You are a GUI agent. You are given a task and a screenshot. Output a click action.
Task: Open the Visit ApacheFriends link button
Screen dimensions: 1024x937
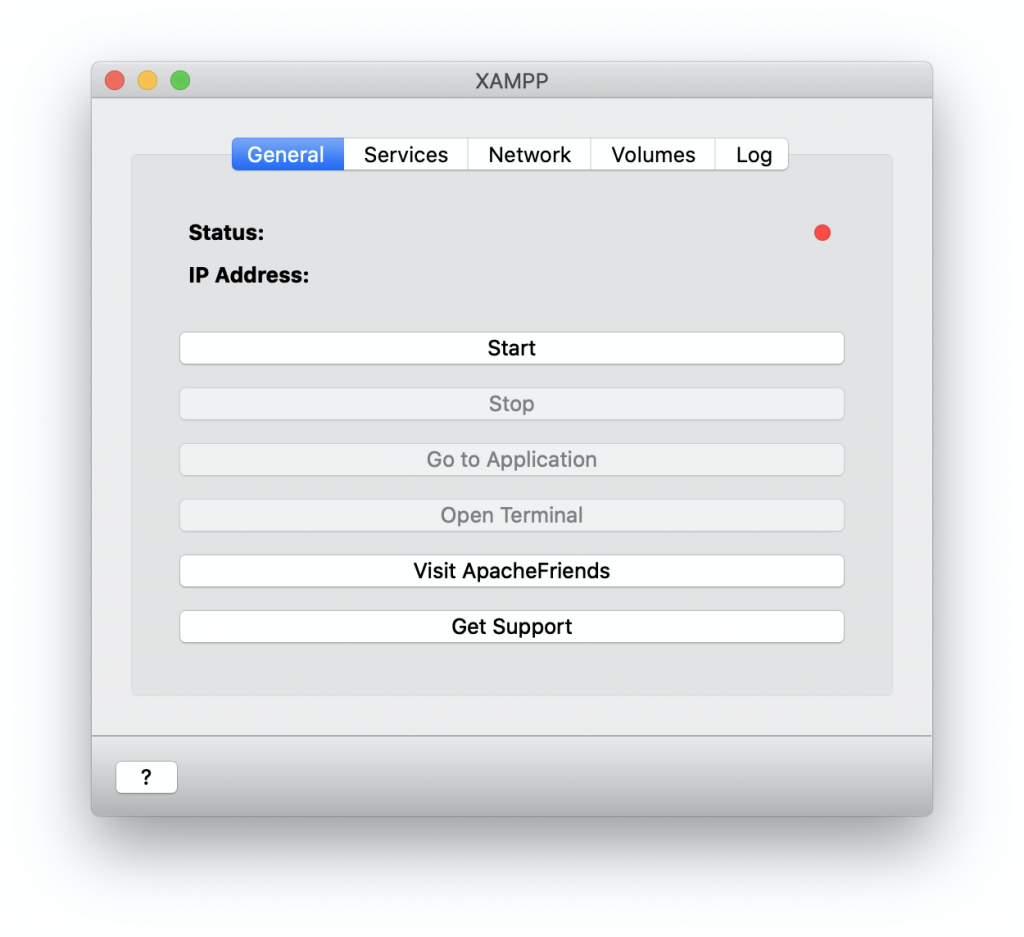click(512, 571)
